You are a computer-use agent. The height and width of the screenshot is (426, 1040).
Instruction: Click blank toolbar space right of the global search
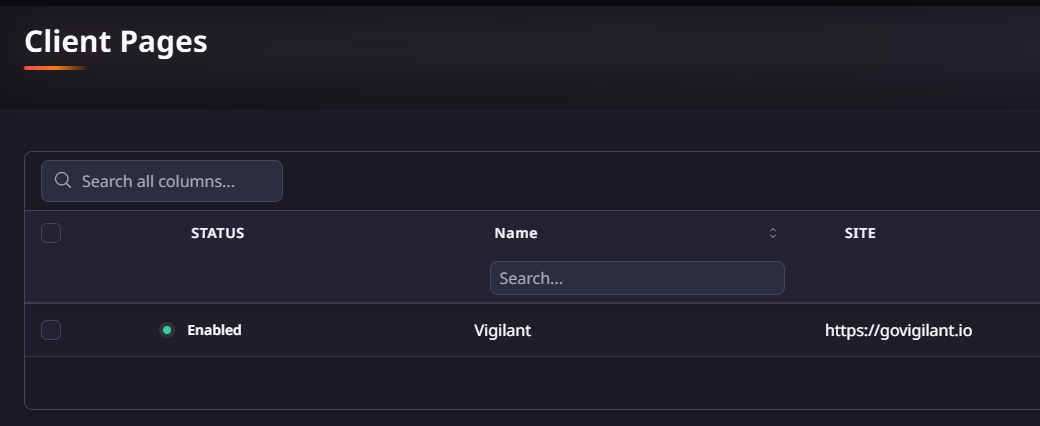[650, 181]
